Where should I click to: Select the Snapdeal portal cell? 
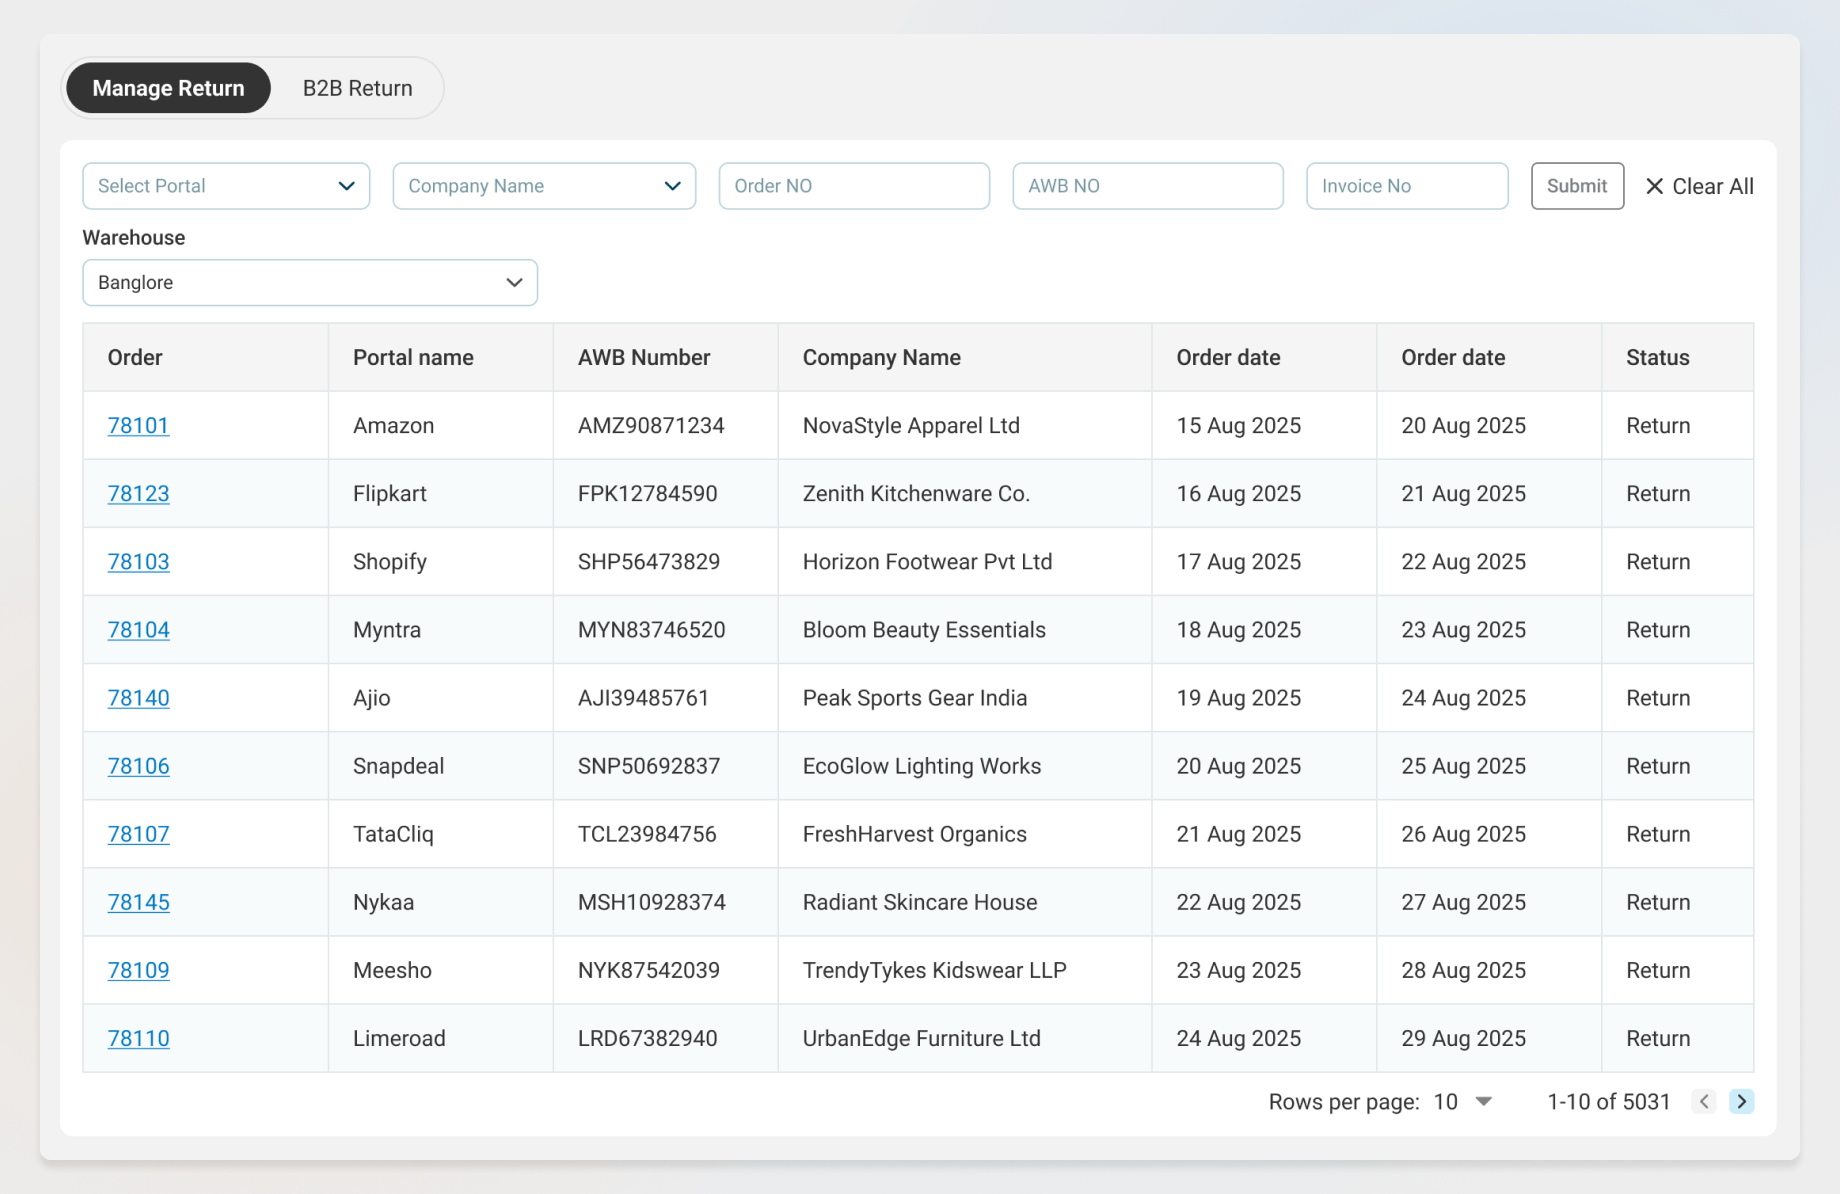(441, 766)
